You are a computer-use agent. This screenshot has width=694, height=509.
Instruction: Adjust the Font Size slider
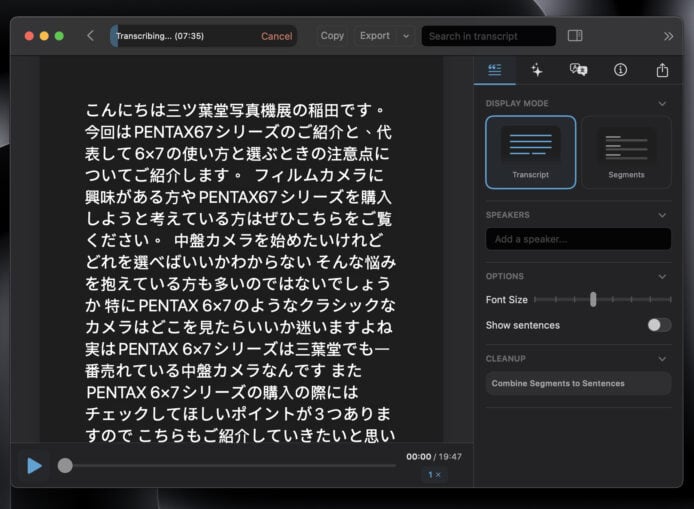593,299
